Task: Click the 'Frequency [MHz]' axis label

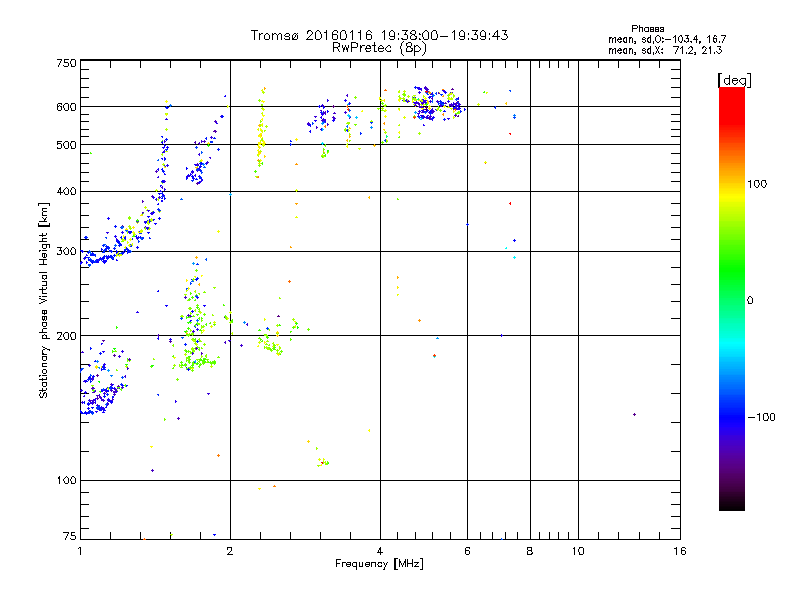Action: click(x=379, y=564)
